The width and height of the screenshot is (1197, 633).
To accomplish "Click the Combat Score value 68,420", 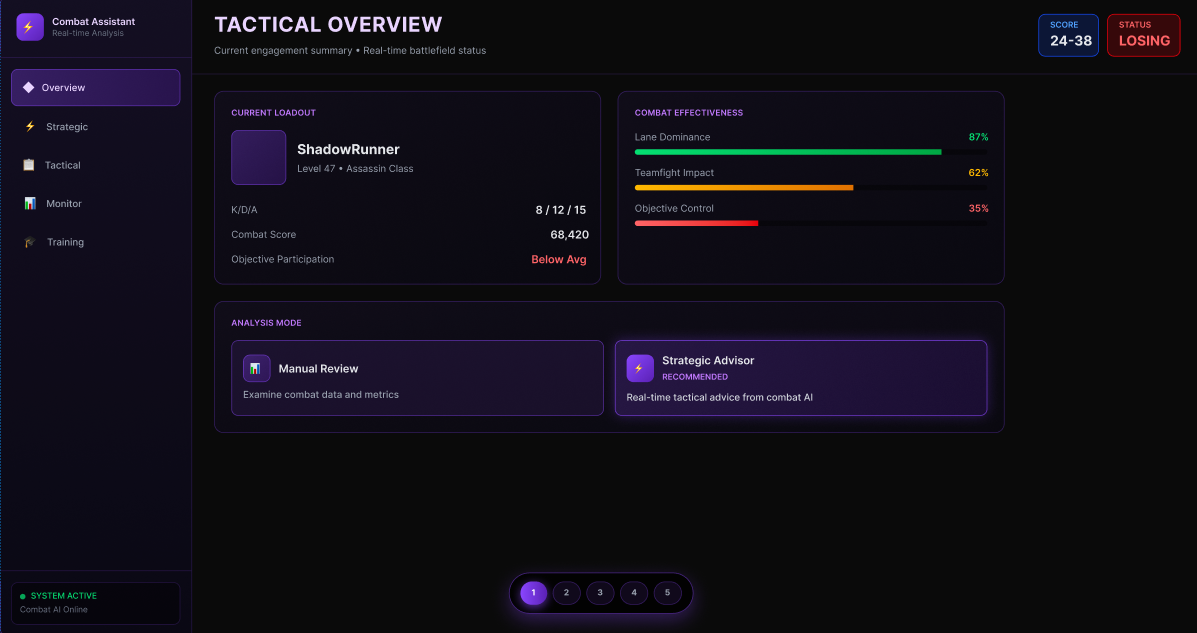I will click(569, 234).
